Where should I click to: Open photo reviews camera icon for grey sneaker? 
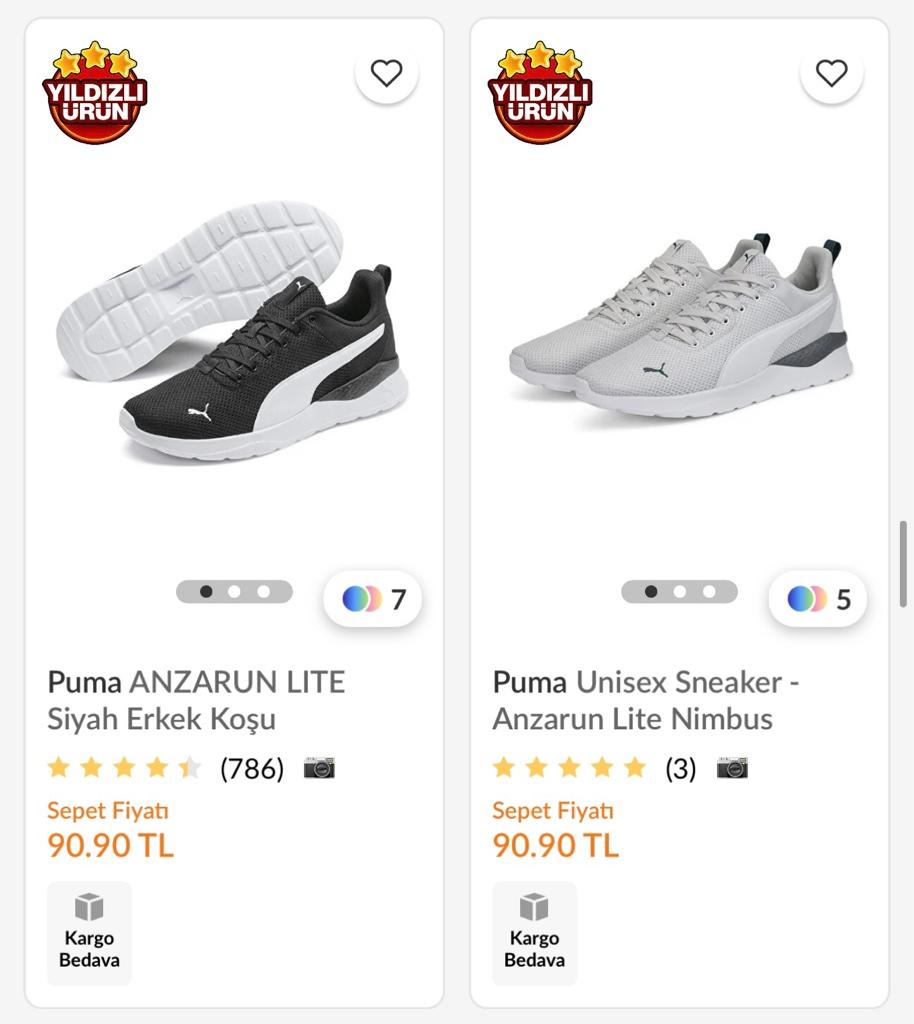tap(732, 768)
